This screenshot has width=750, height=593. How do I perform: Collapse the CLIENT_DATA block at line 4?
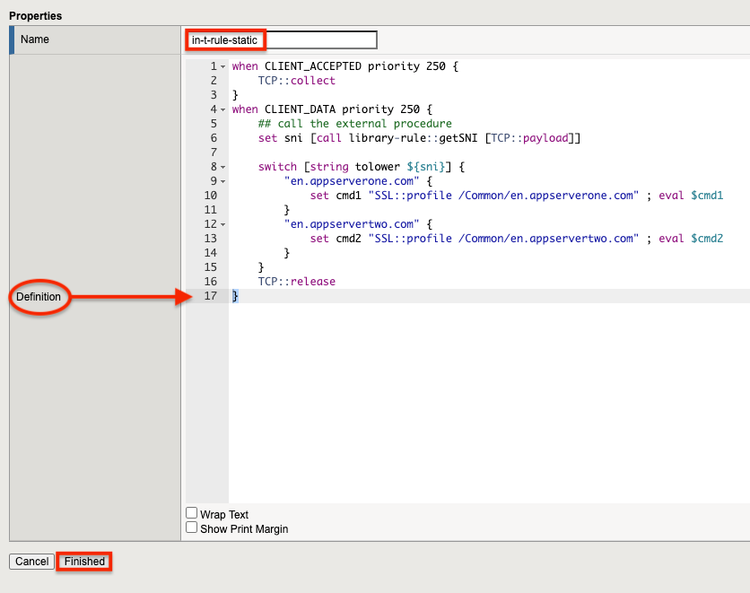pyautogui.click(x=223, y=110)
